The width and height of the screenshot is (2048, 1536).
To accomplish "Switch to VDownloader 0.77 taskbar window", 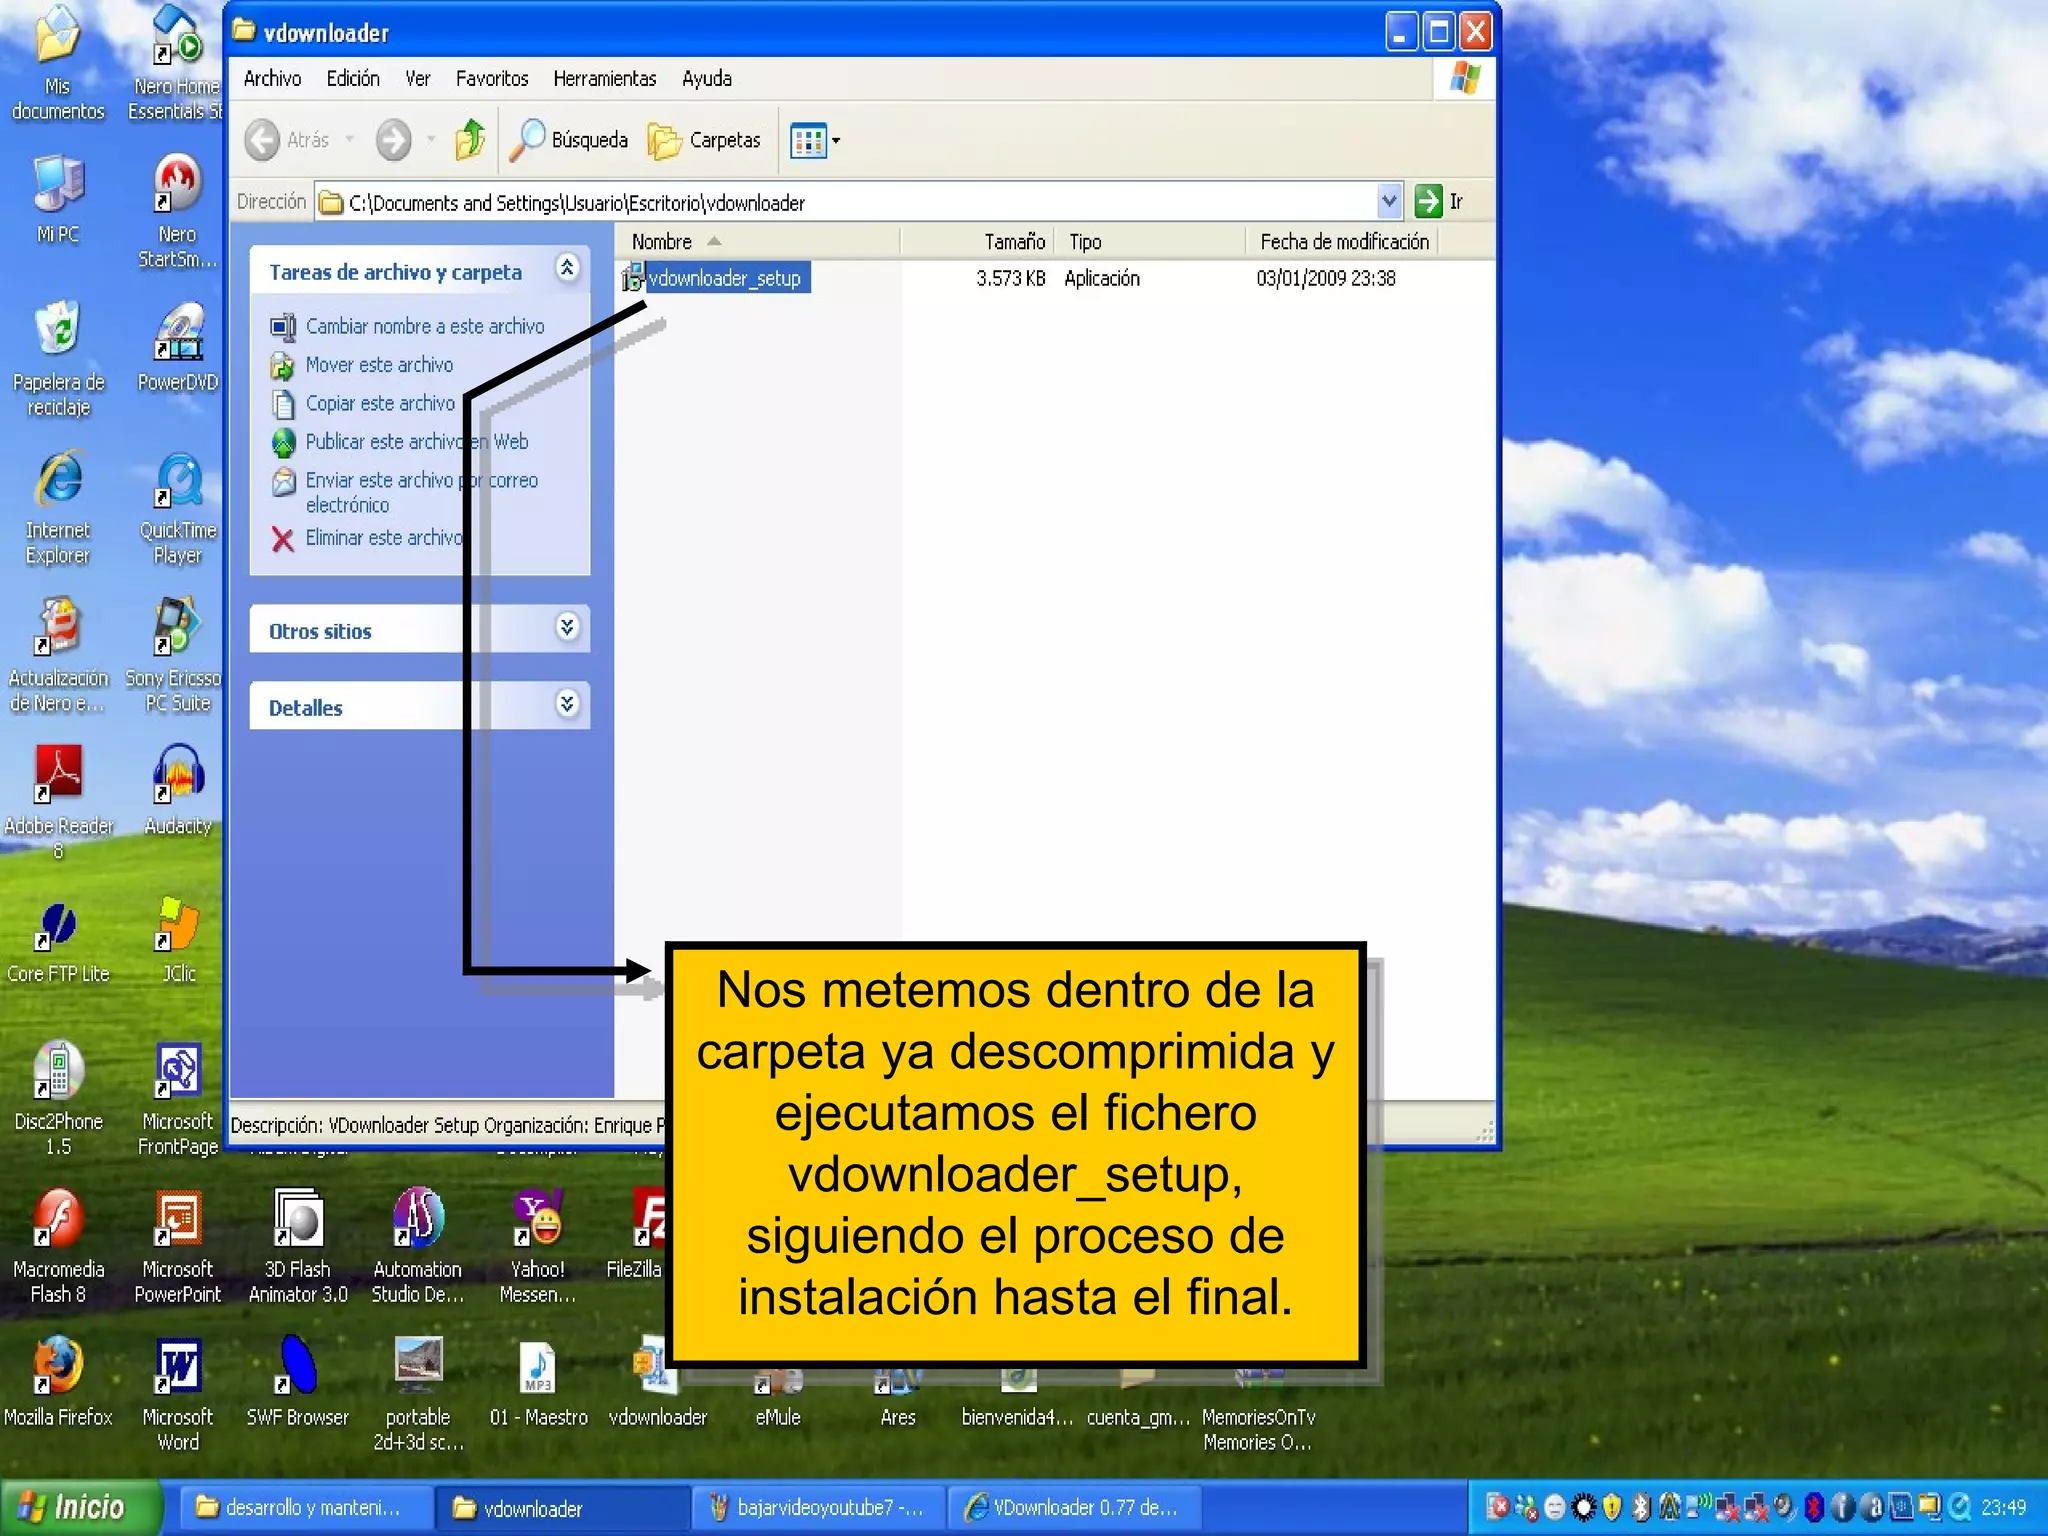I will pyautogui.click(x=1076, y=1508).
